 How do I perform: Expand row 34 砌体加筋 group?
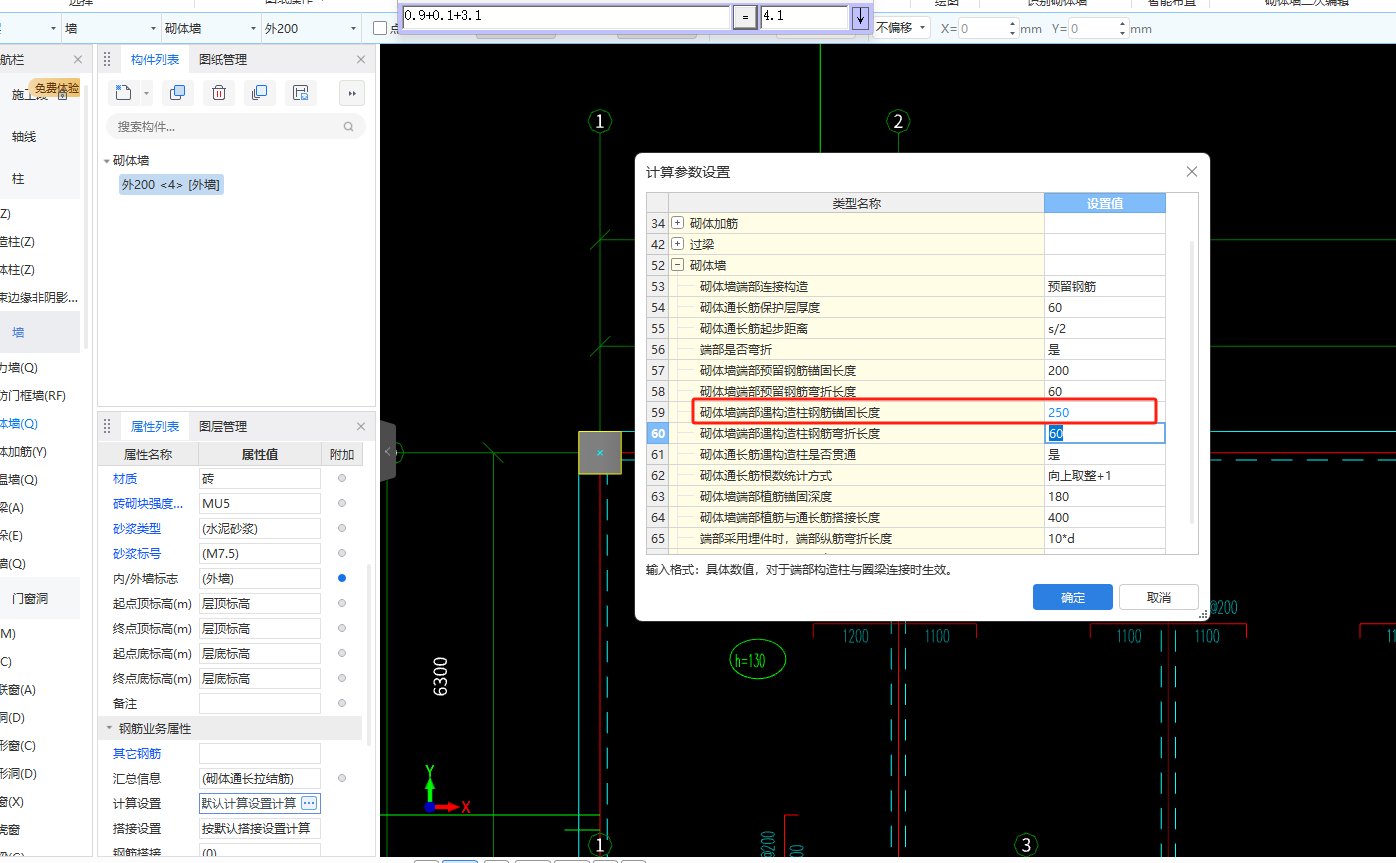(x=677, y=223)
